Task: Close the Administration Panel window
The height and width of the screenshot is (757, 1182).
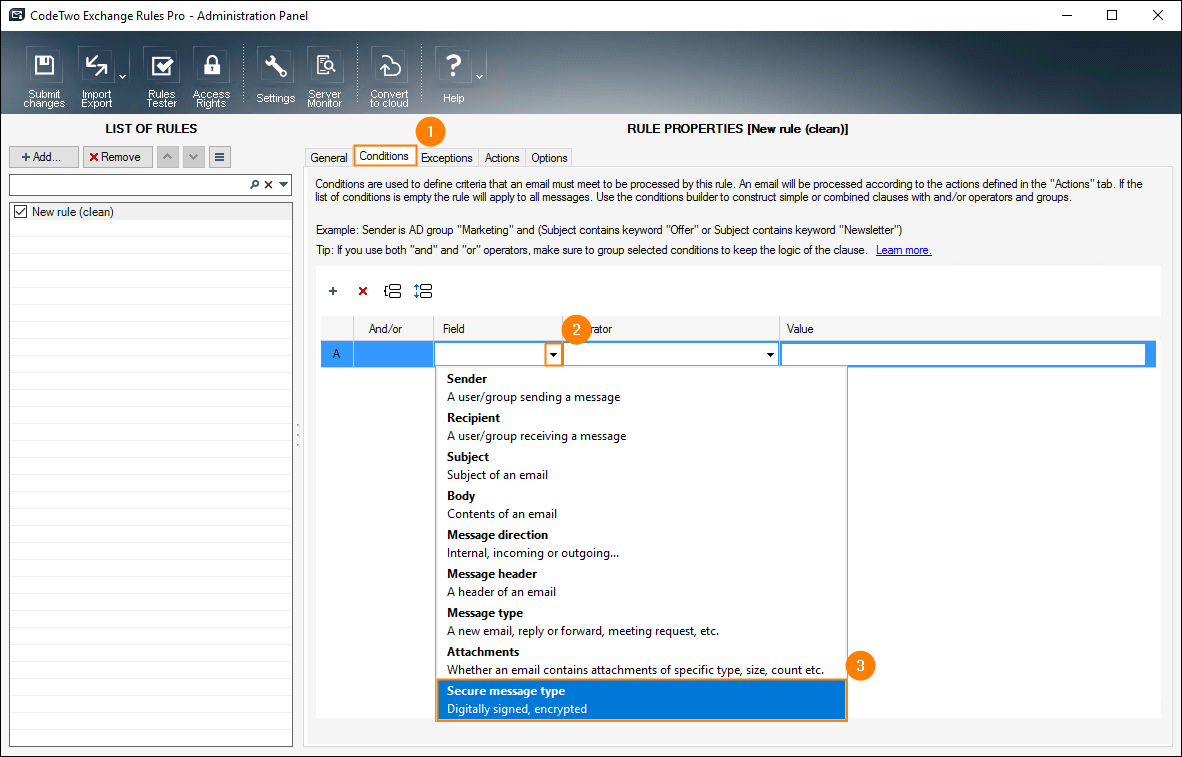Action: click(1158, 15)
